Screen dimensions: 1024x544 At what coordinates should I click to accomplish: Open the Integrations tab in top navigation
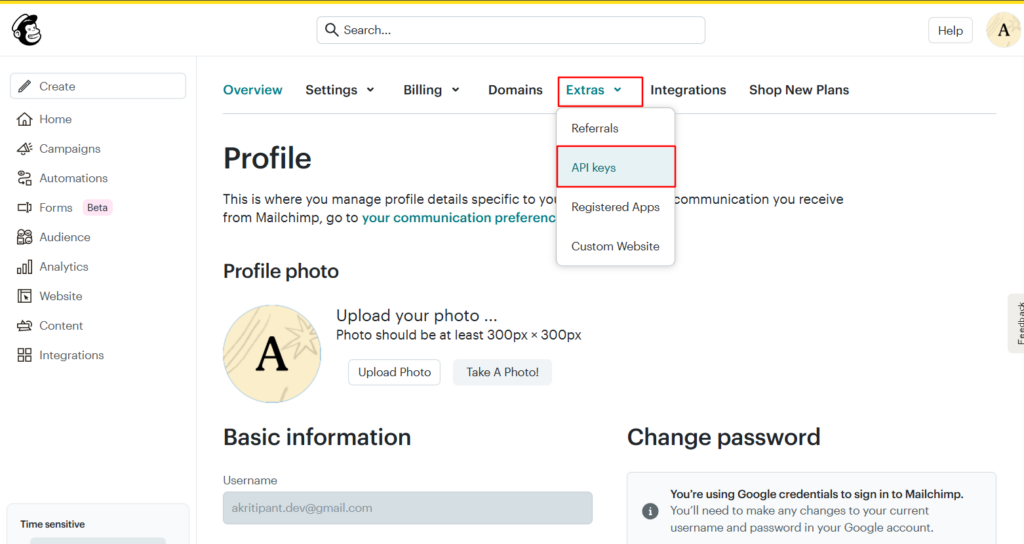688,90
